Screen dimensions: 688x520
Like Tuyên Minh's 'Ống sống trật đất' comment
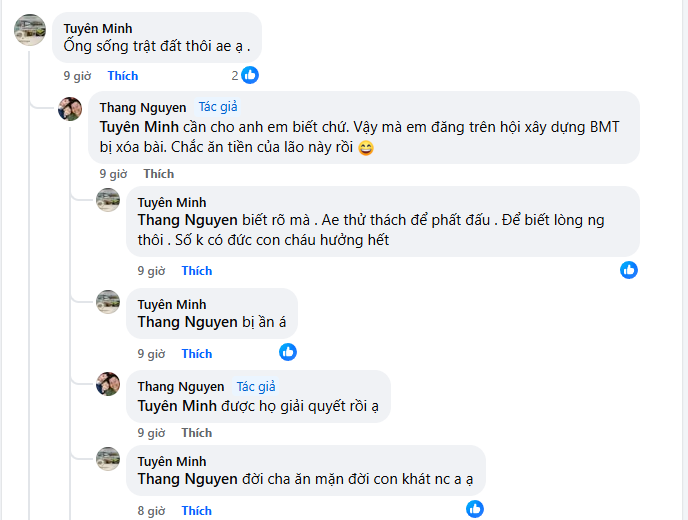tap(123, 76)
